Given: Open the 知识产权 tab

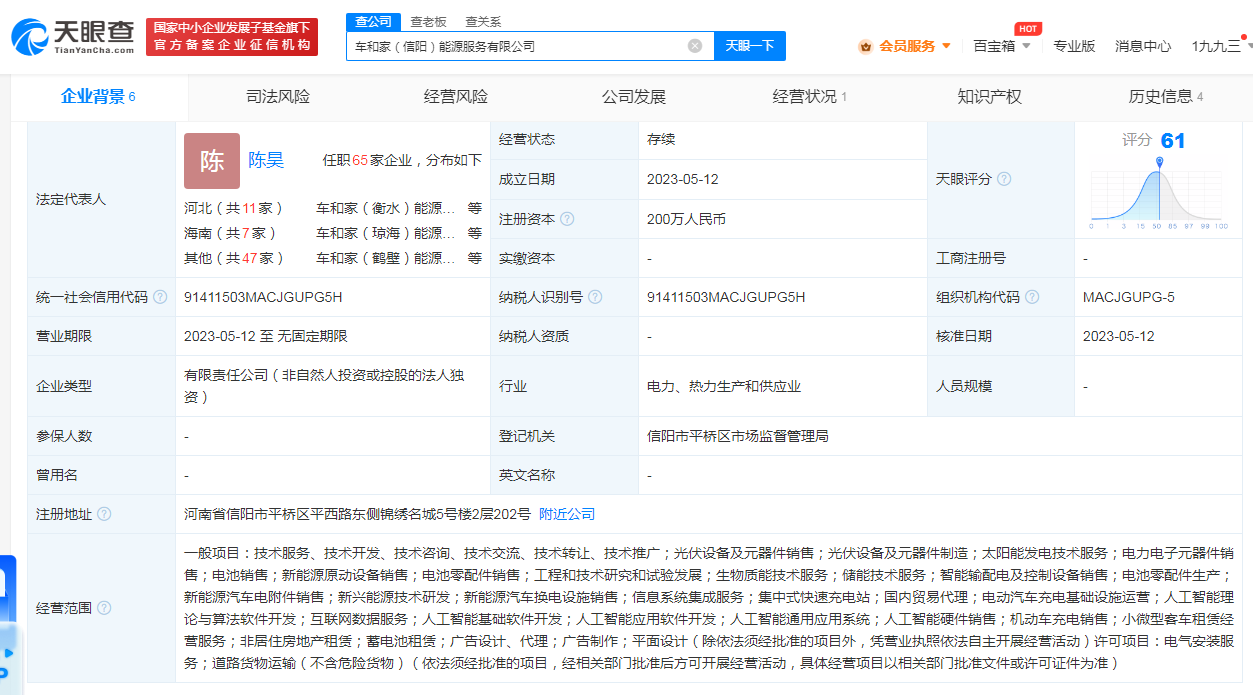Looking at the screenshot, I should [x=989, y=97].
